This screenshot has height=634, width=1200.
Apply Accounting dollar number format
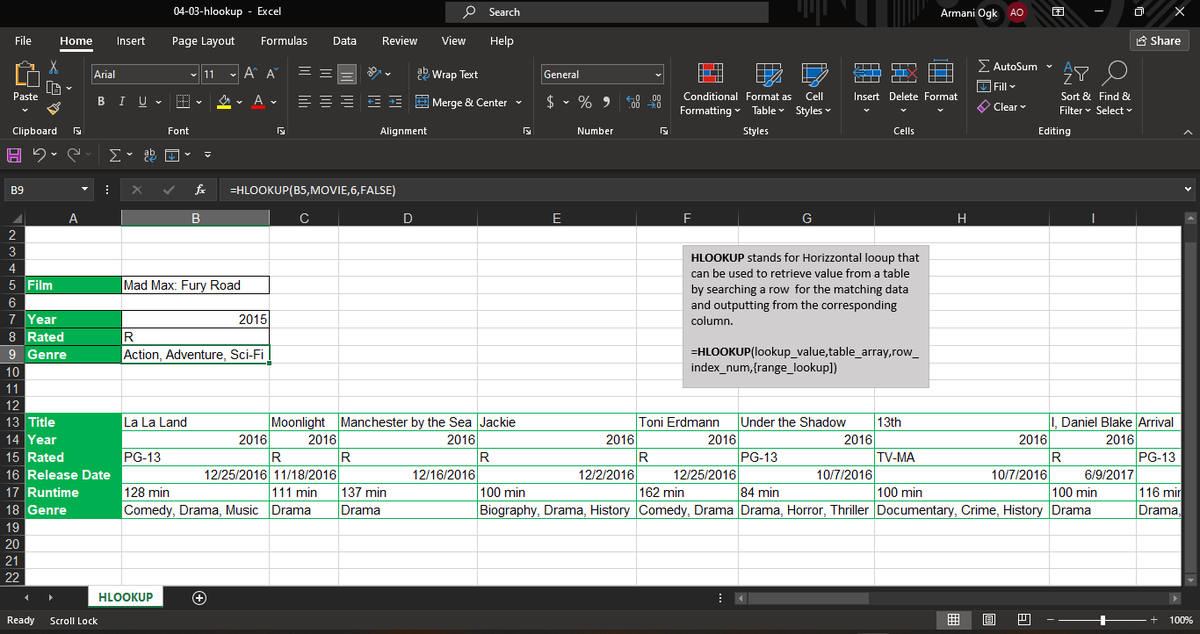coord(552,102)
